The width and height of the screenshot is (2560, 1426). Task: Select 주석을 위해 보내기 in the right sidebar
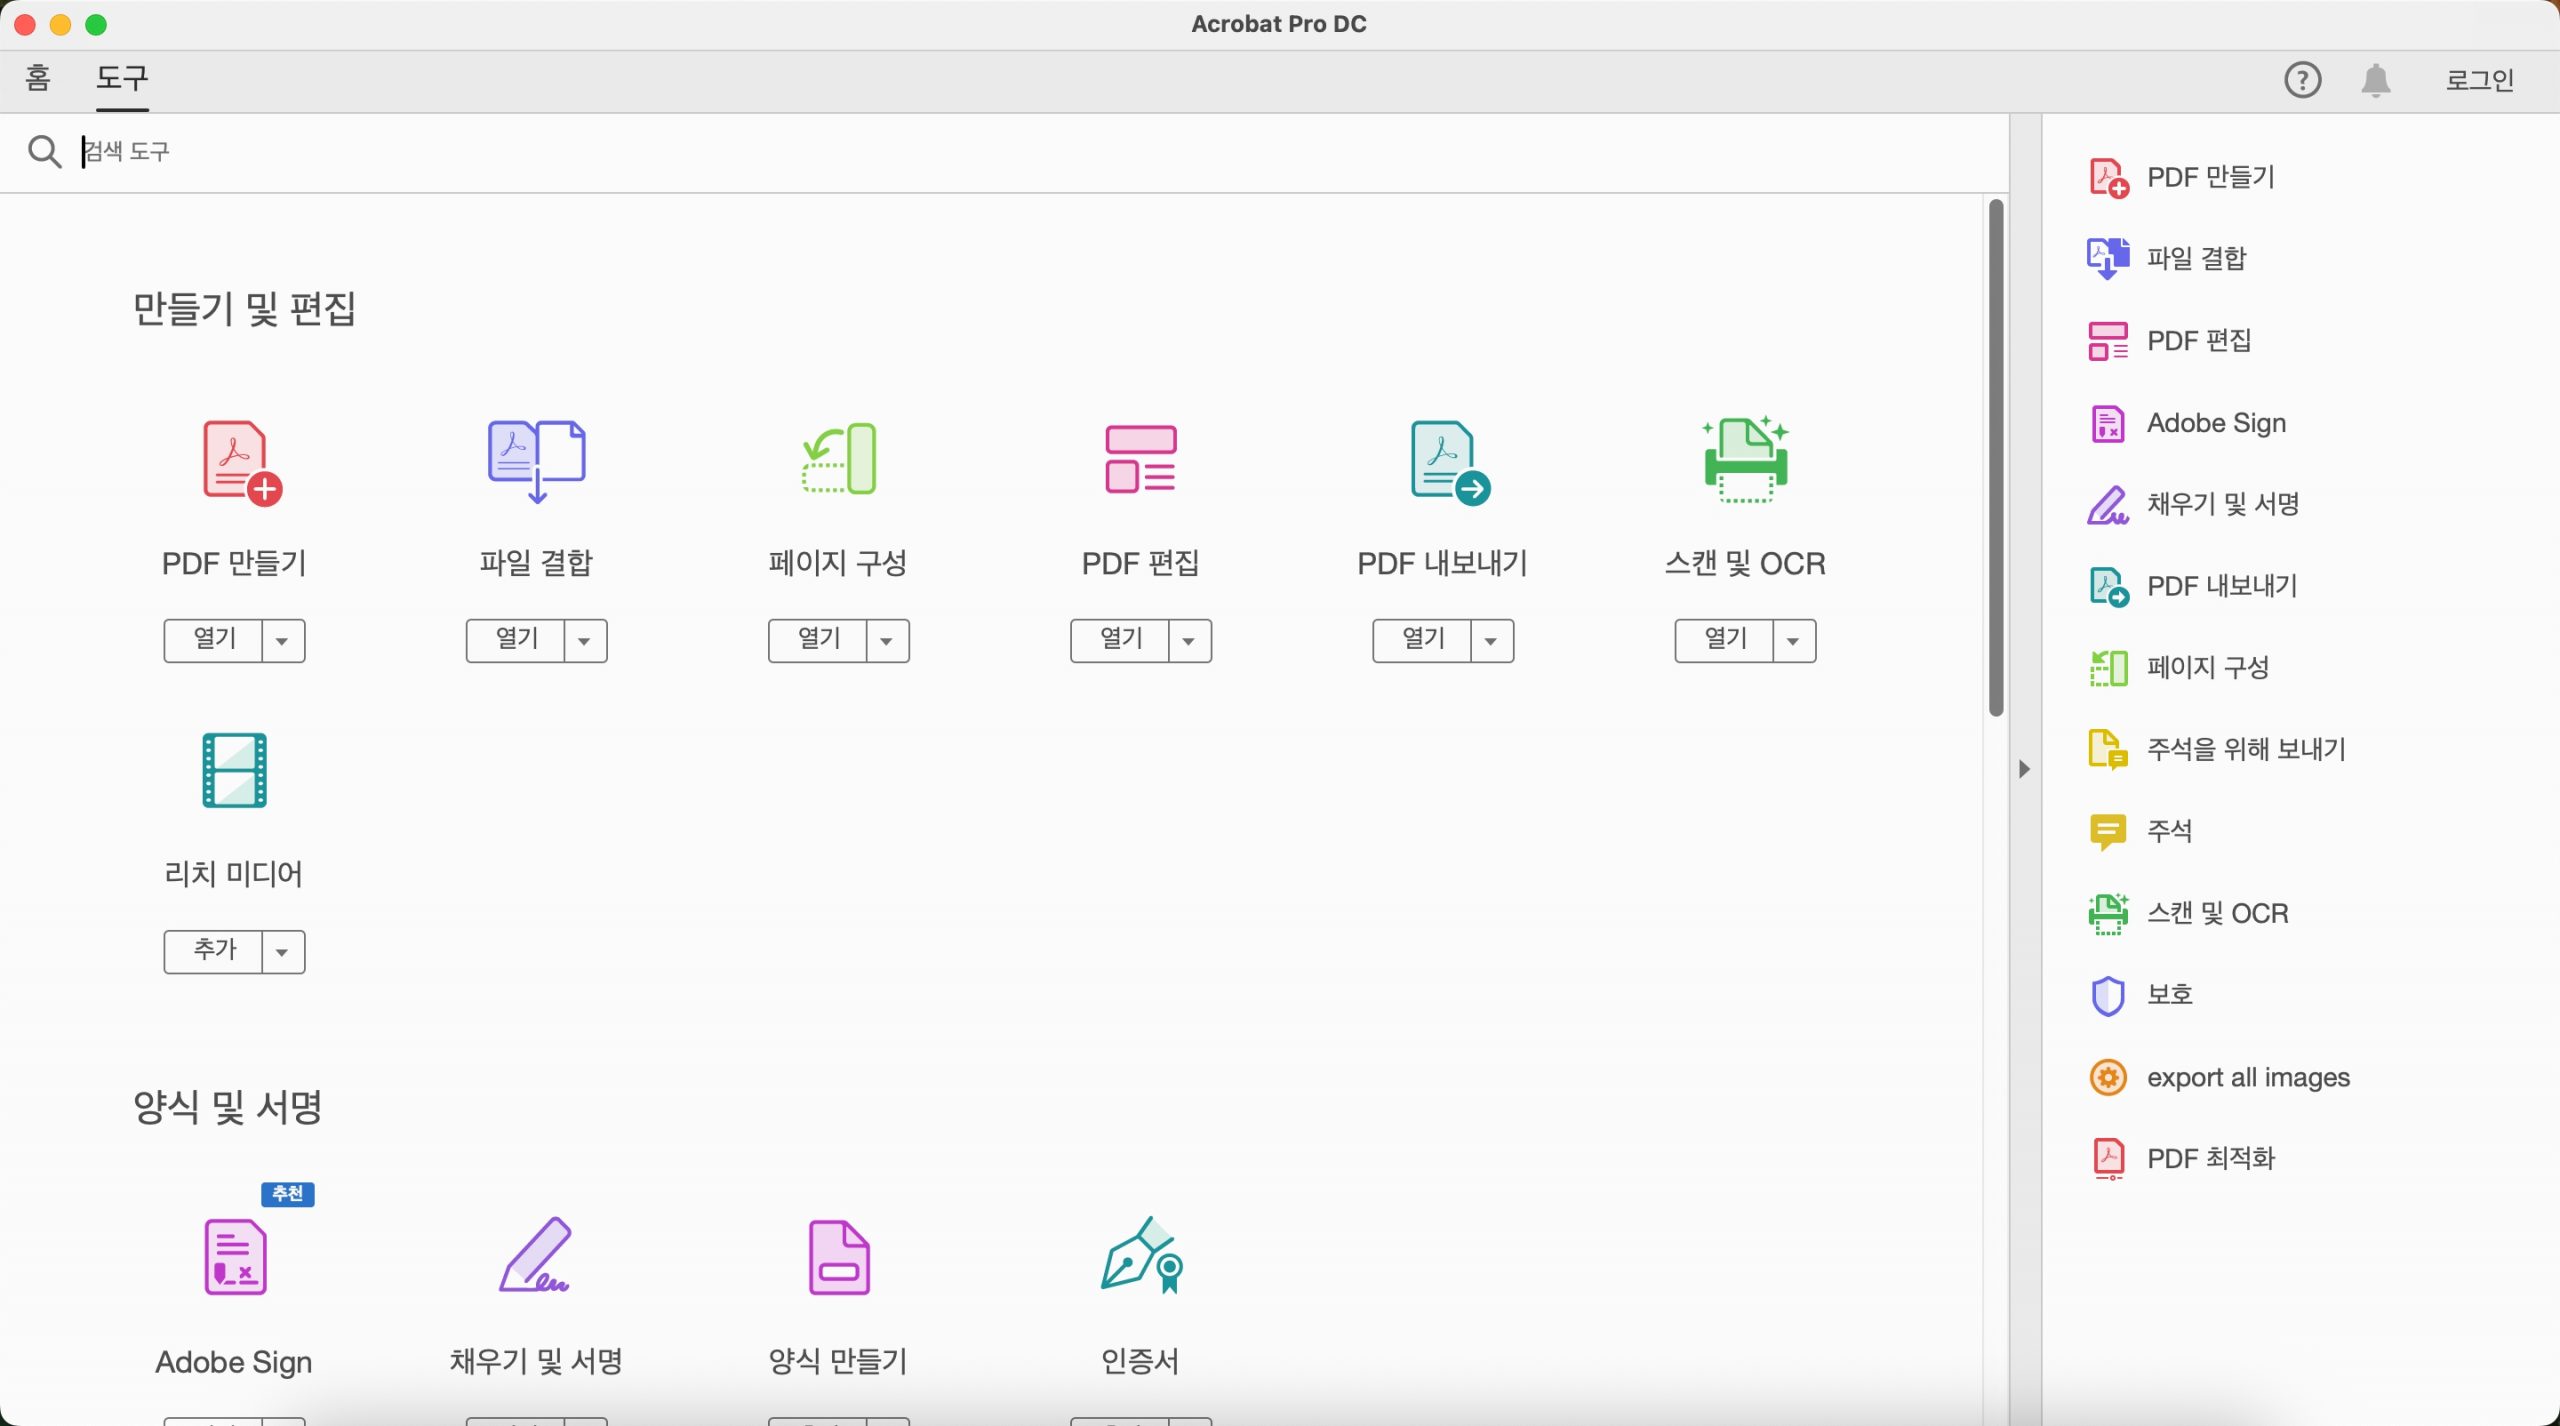click(x=2217, y=750)
